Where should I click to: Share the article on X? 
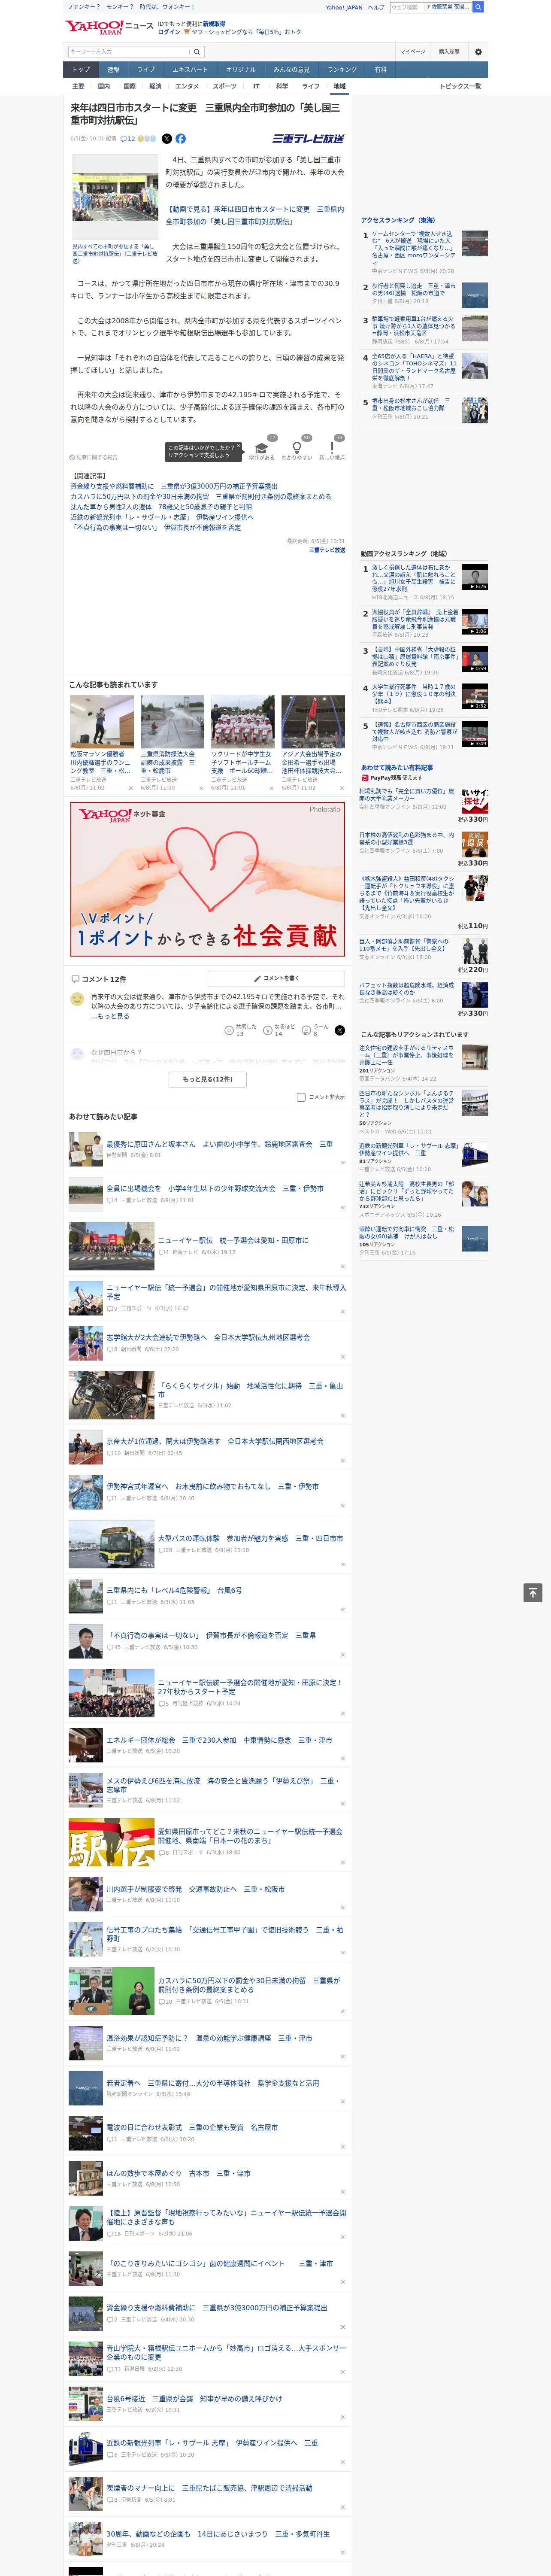167,139
